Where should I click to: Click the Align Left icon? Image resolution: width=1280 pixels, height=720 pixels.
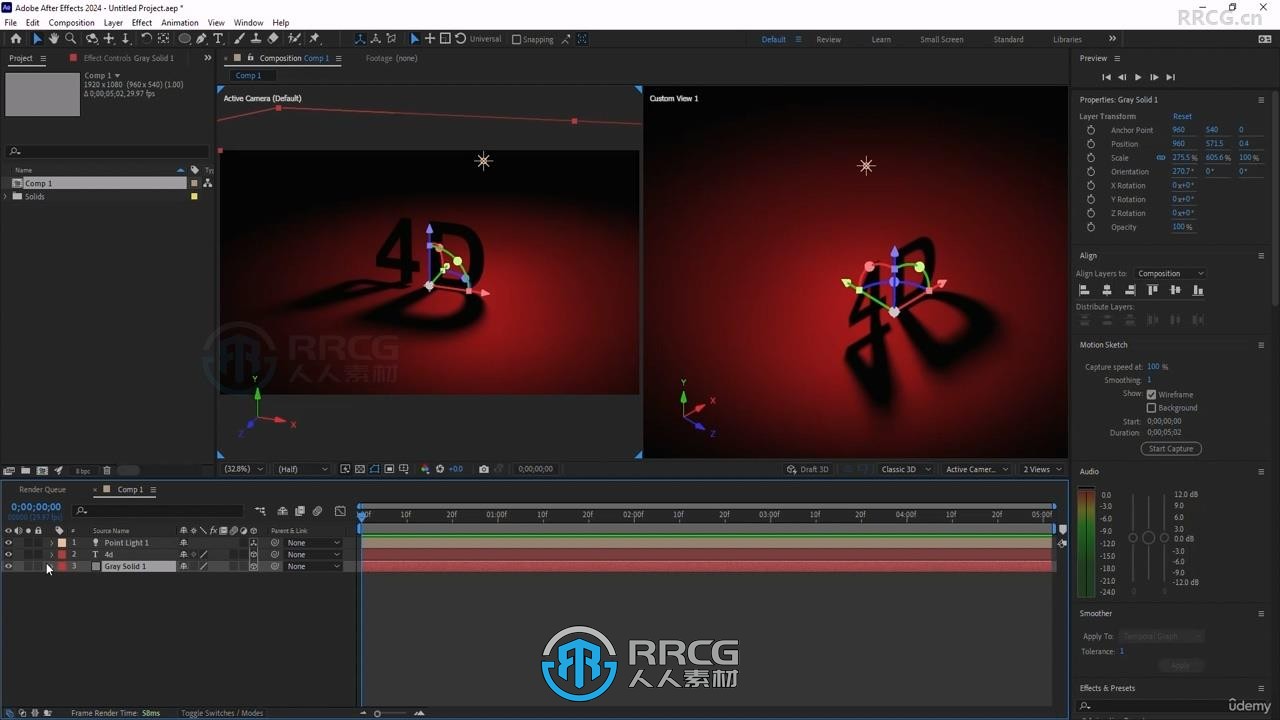[1084, 290]
